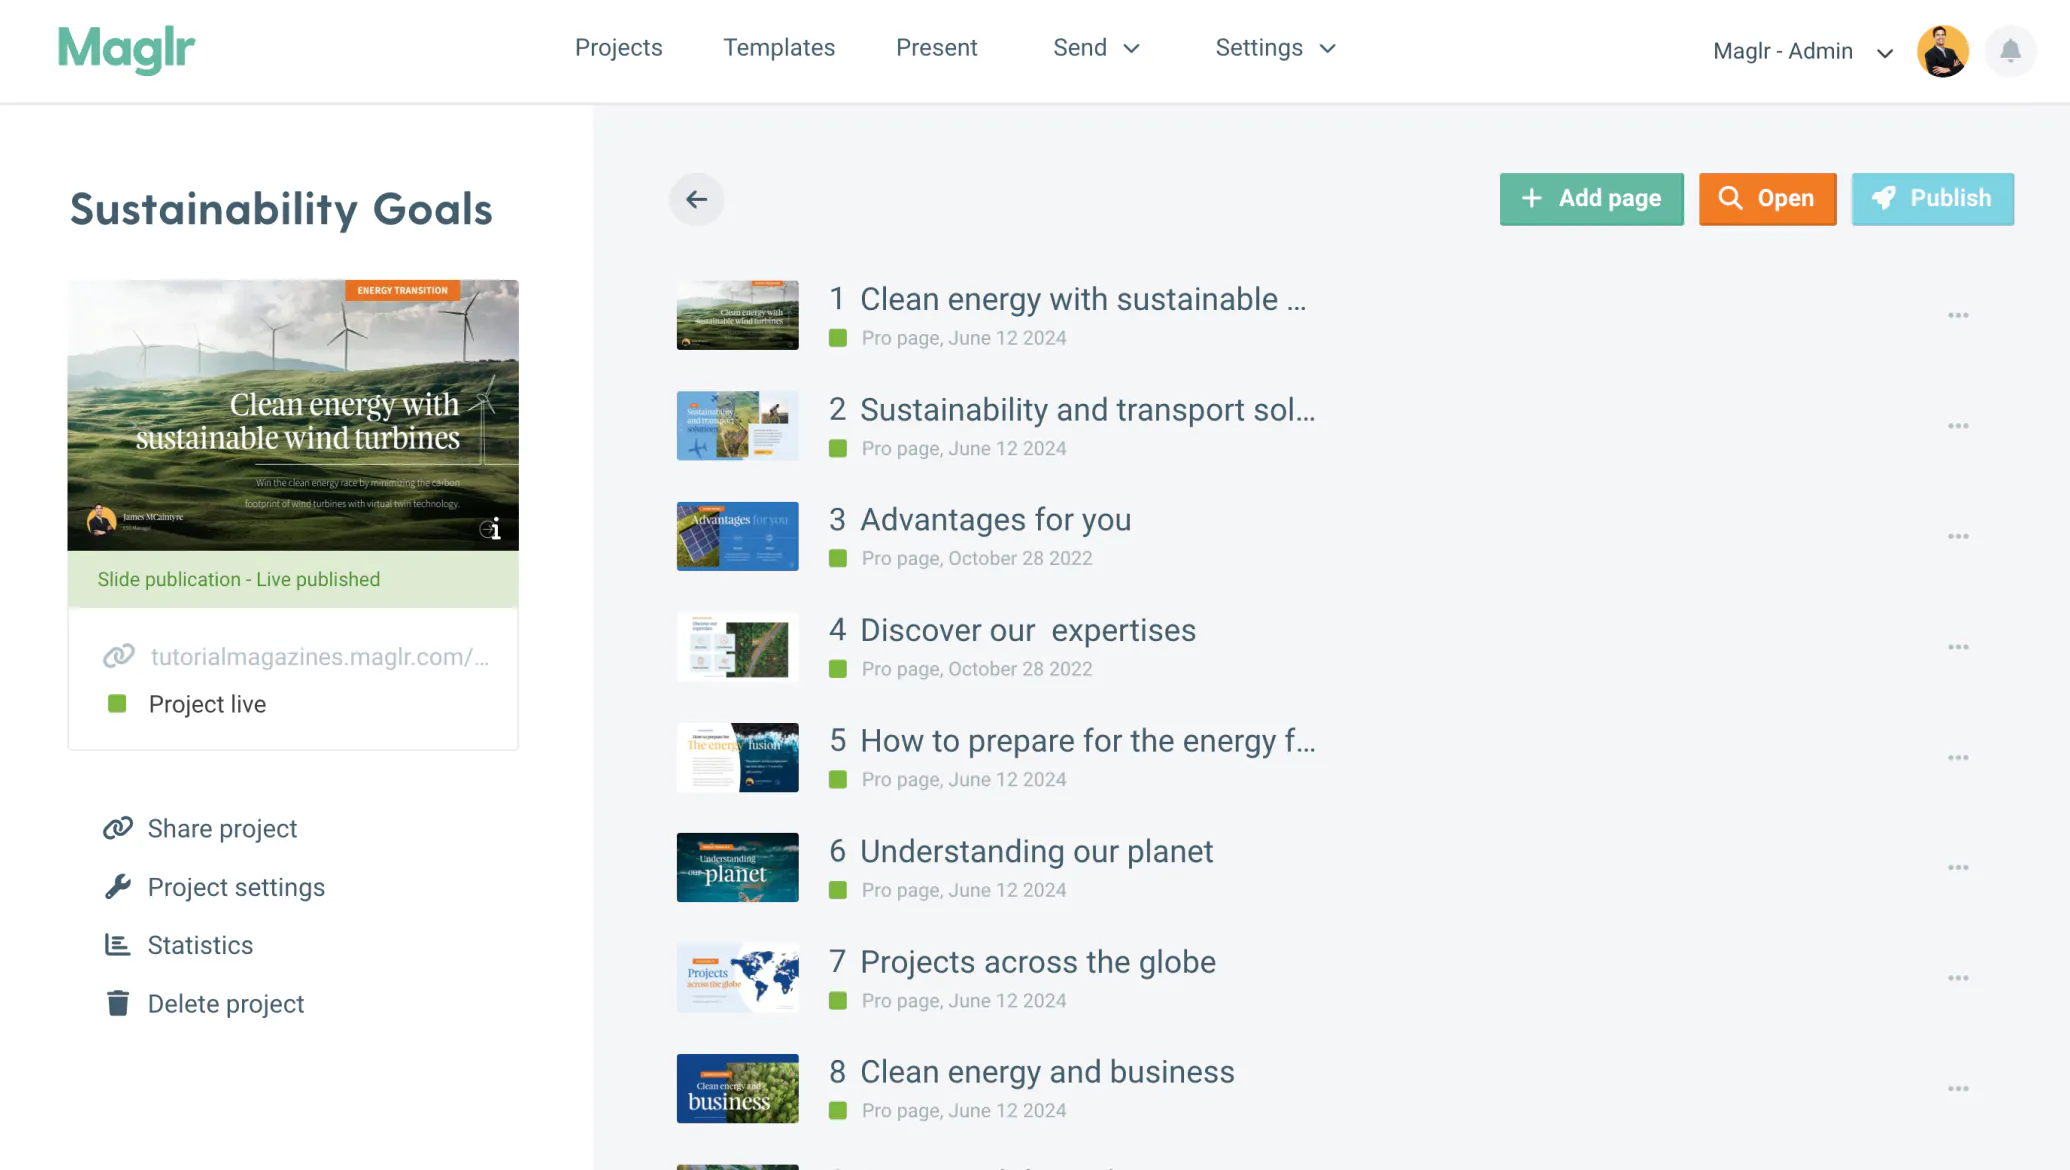Select page title 'Understanding our planet'
The height and width of the screenshot is (1170, 2070).
click(1036, 851)
